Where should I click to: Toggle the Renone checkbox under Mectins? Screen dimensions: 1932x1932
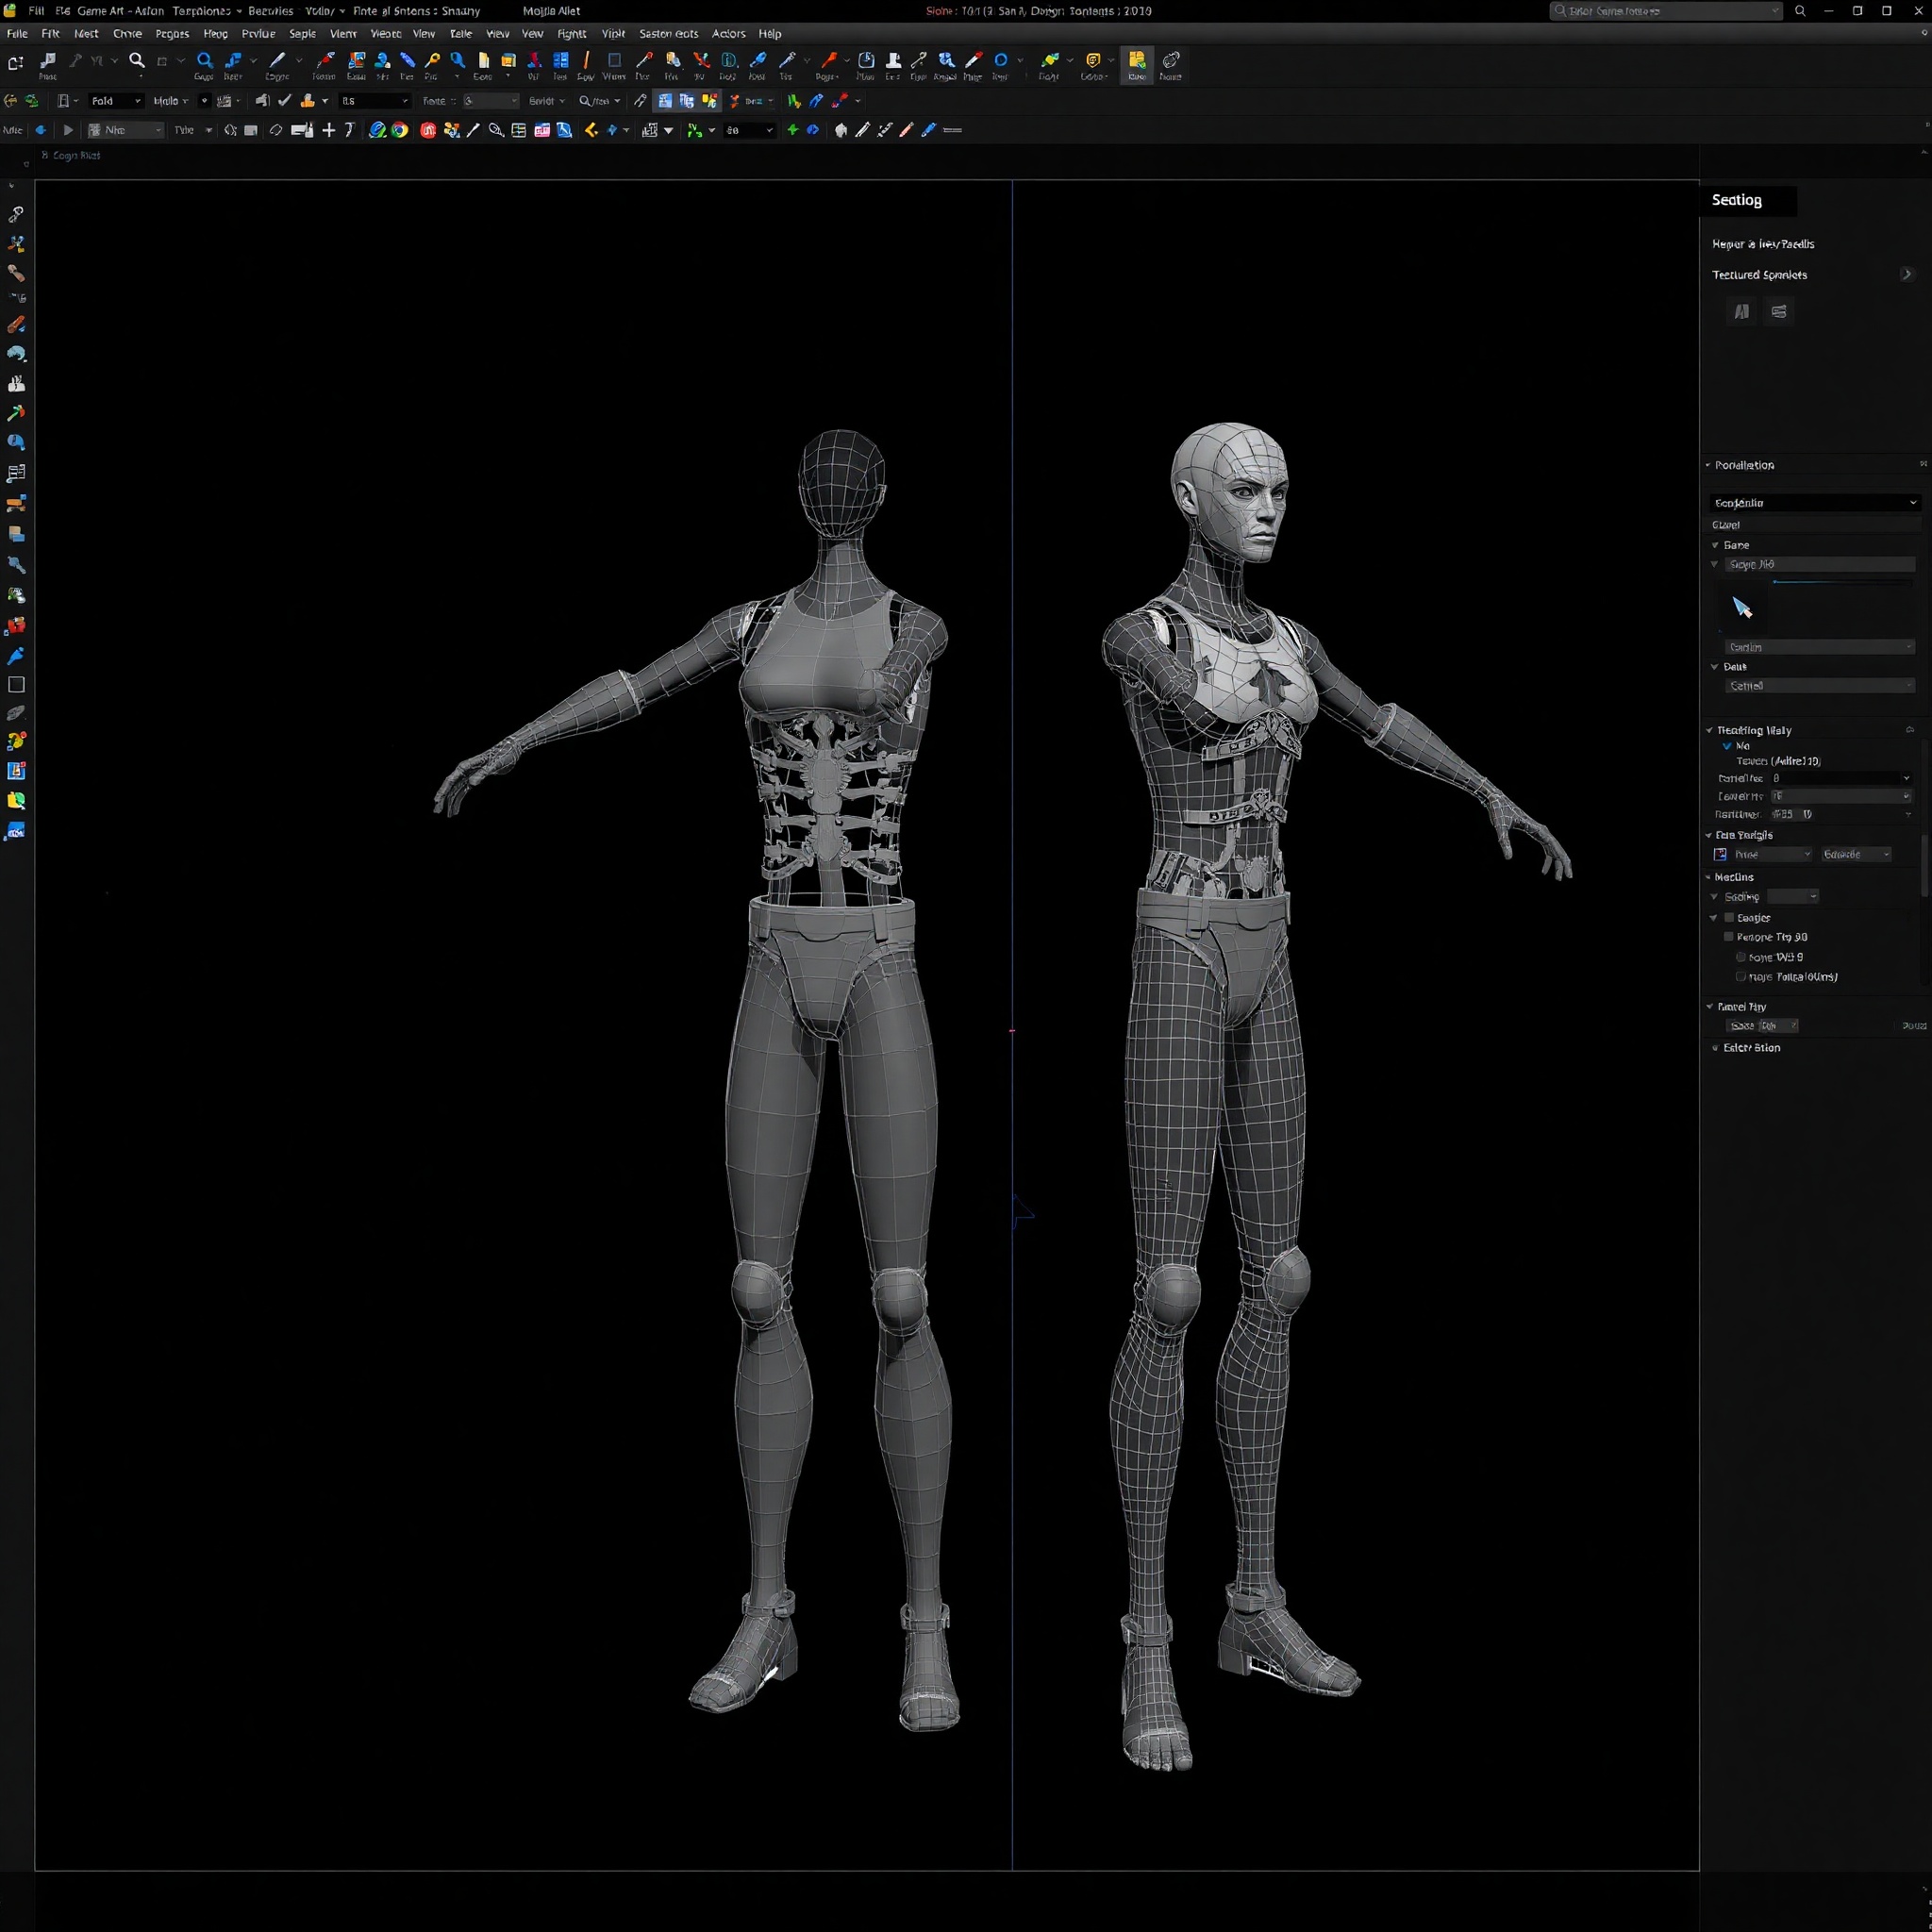point(1729,937)
